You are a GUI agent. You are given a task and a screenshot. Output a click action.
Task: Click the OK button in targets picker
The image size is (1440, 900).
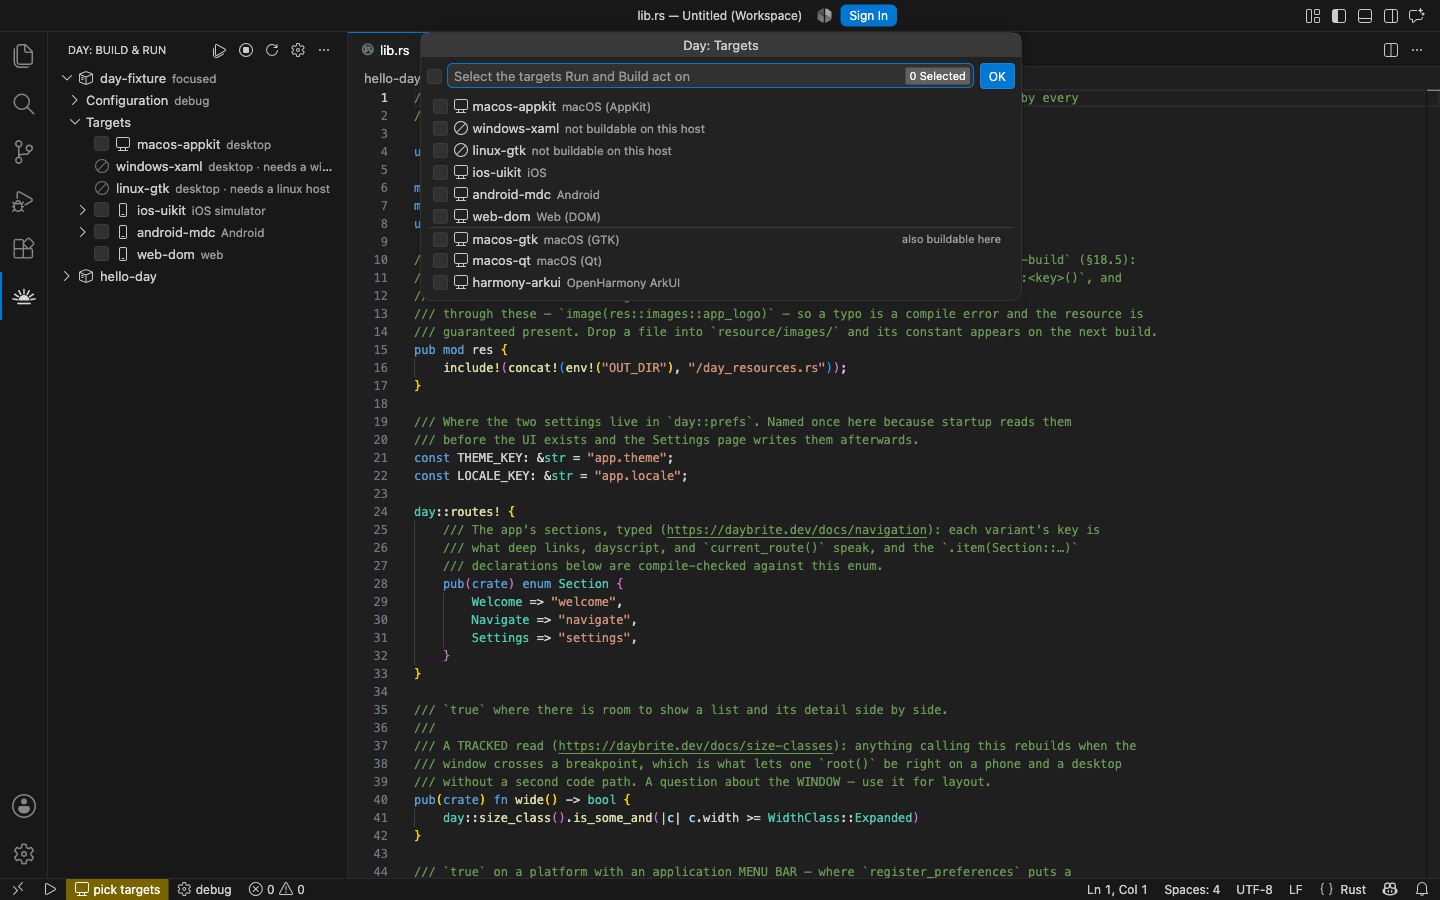point(997,77)
